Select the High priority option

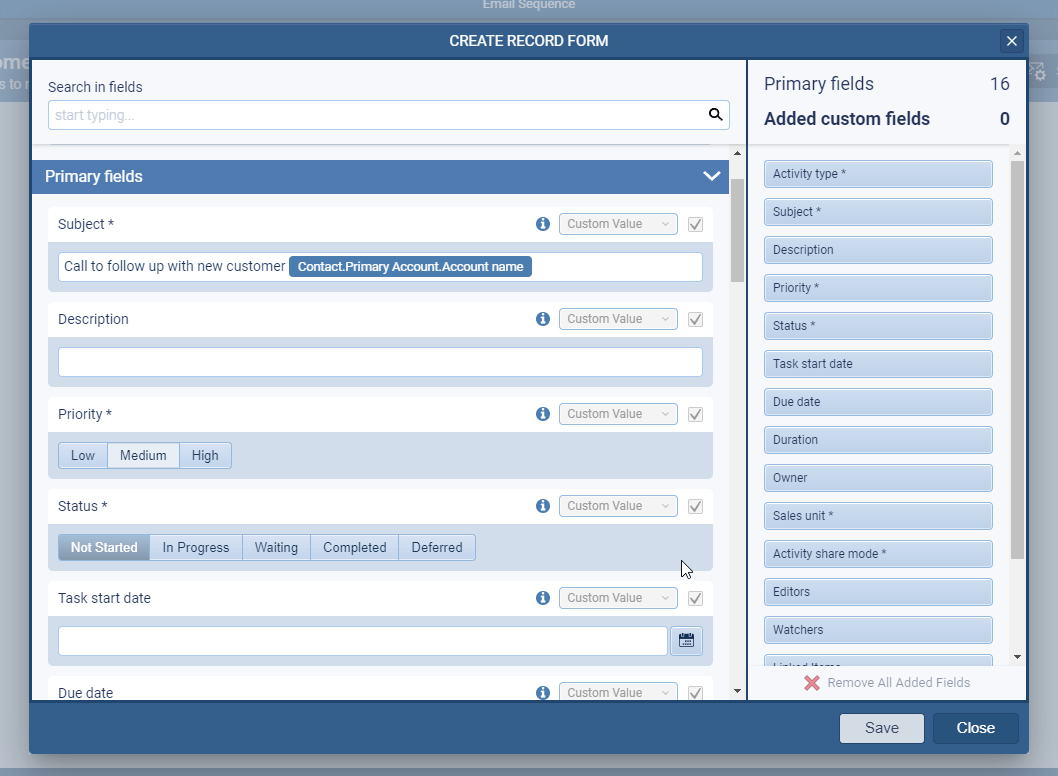pyautogui.click(x=205, y=455)
